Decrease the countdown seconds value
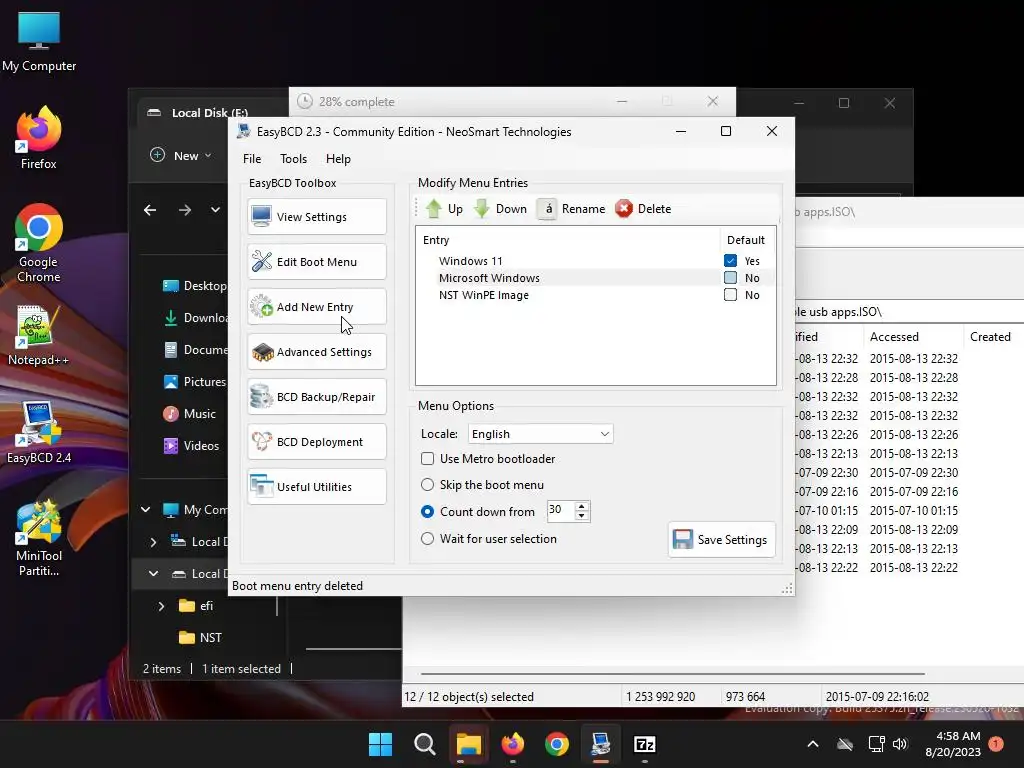 581,516
